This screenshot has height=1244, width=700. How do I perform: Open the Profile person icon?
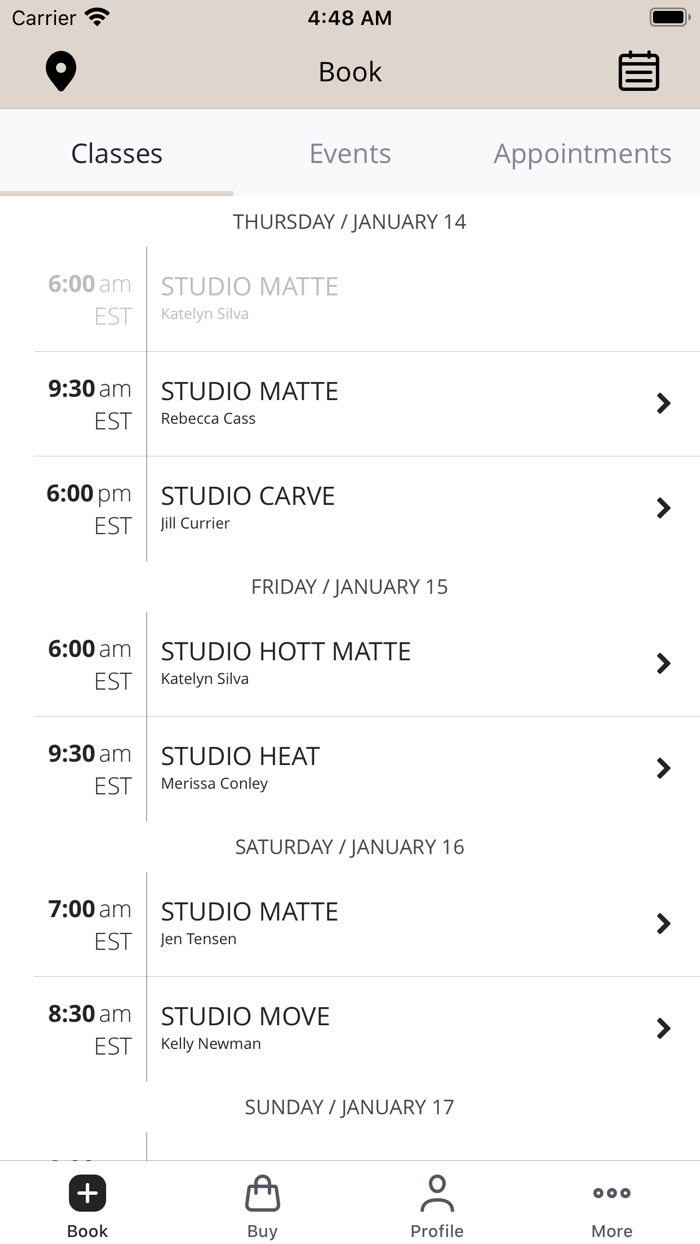(x=437, y=1193)
